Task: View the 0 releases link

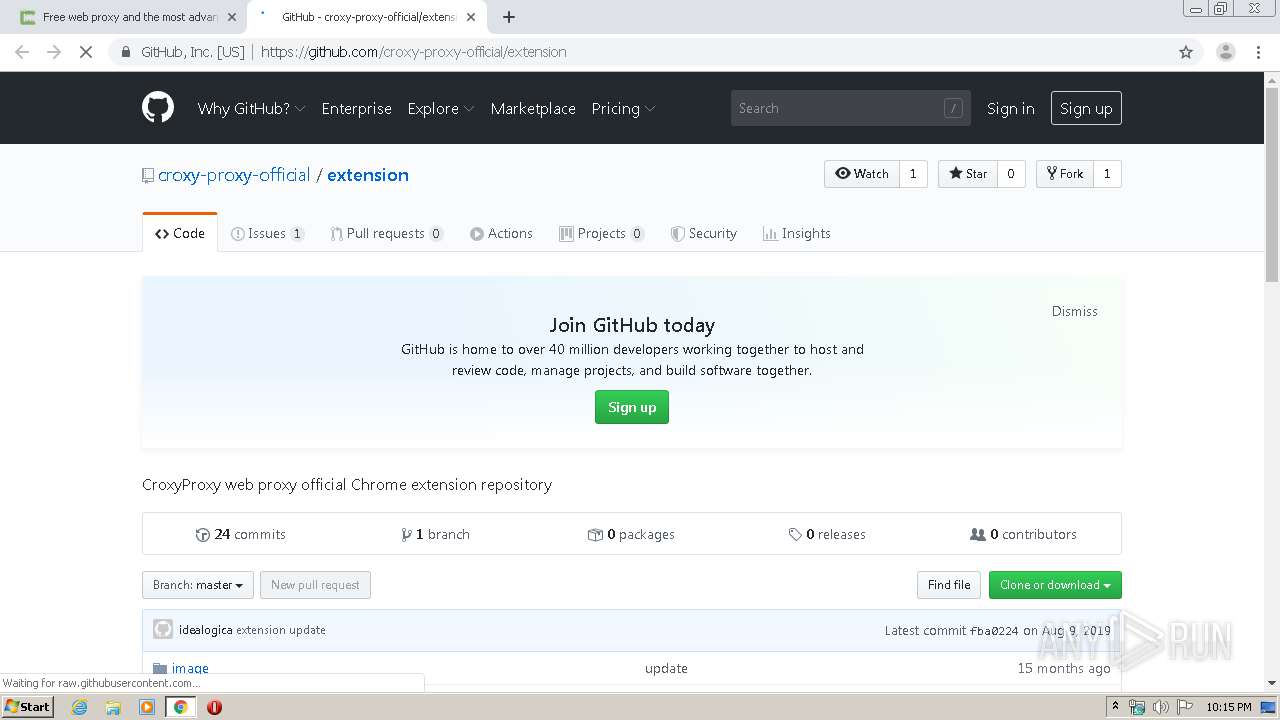Action: (x=827, y=534)
